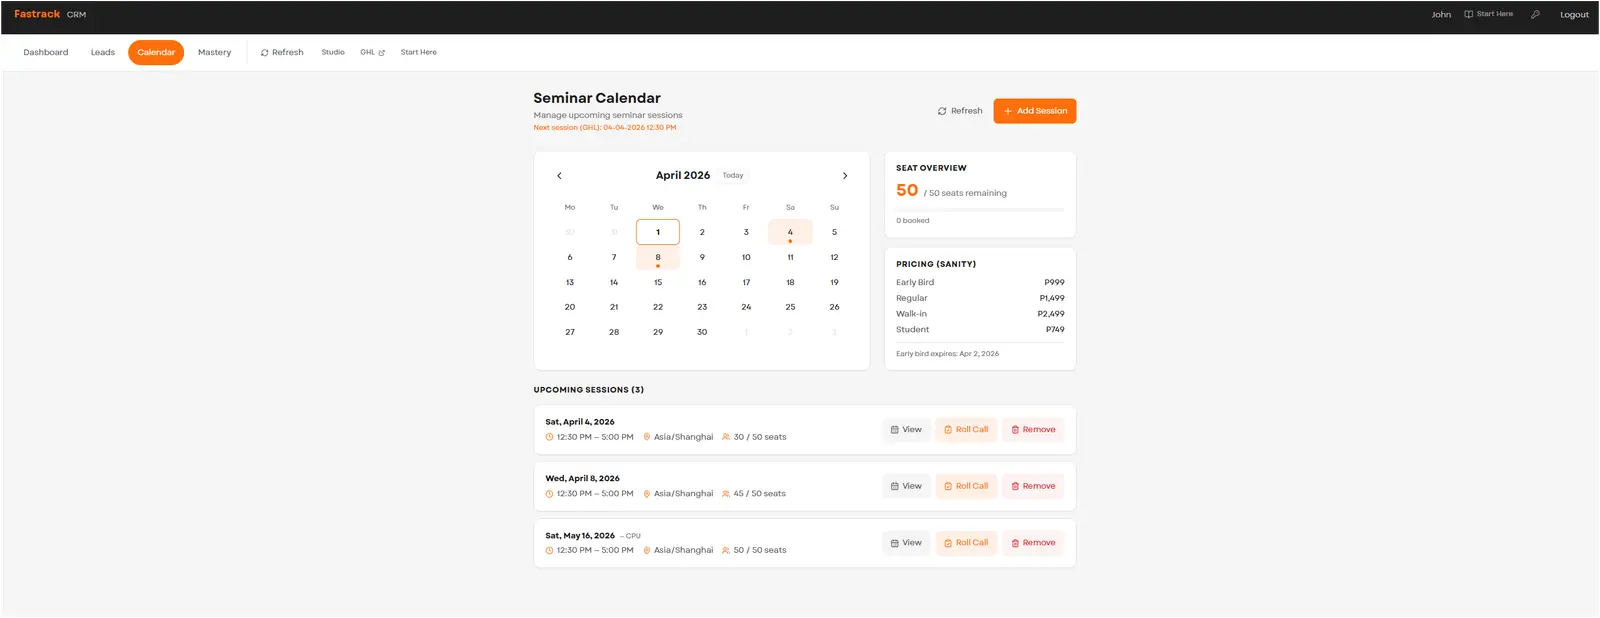Open Start Here book link in top bar

pyautogui.click(x=1489, y=14)
